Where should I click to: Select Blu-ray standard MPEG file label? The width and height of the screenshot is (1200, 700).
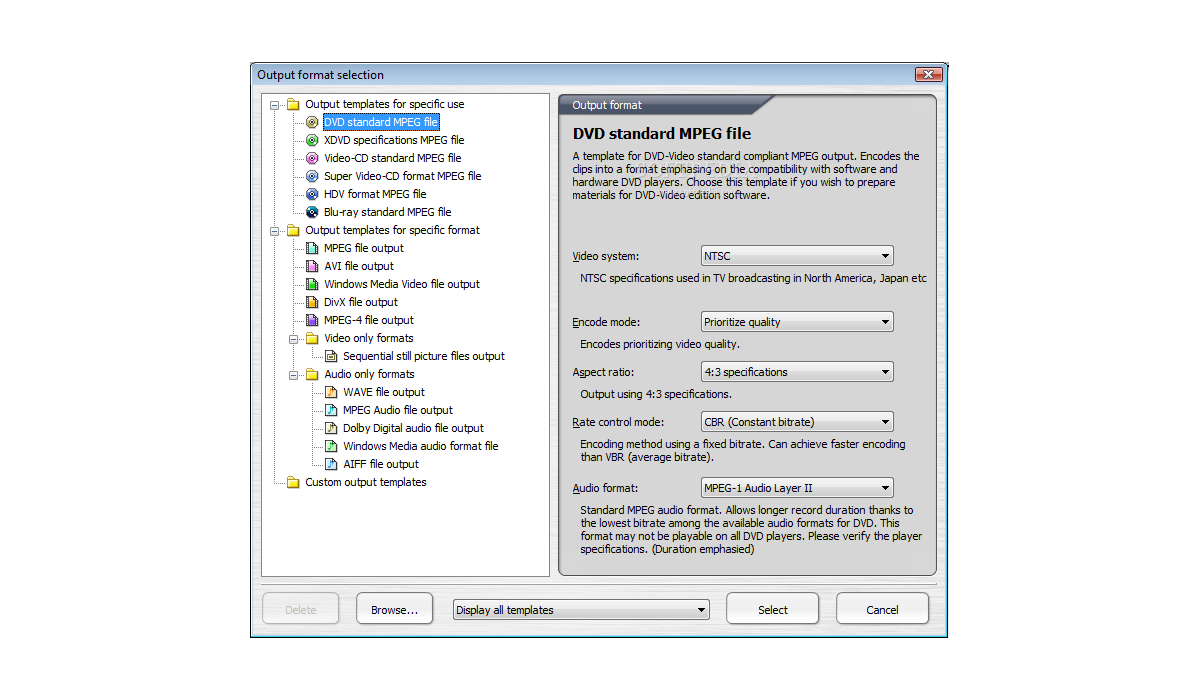387,212
